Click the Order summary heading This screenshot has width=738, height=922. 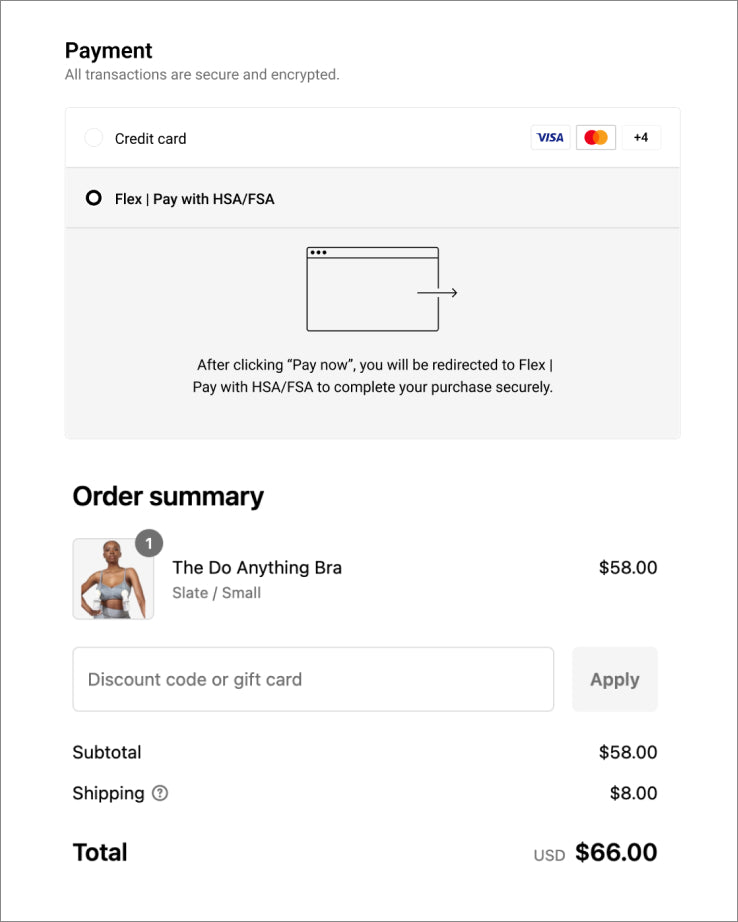click(168, 496)
